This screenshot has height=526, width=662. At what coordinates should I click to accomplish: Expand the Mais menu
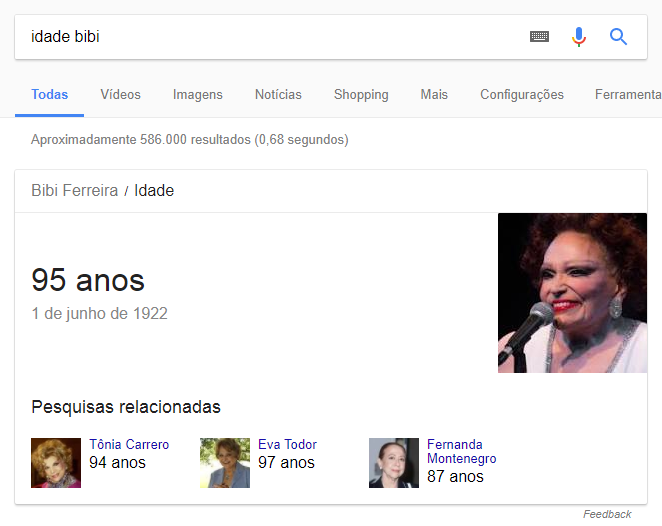click(x=434, y=95)
